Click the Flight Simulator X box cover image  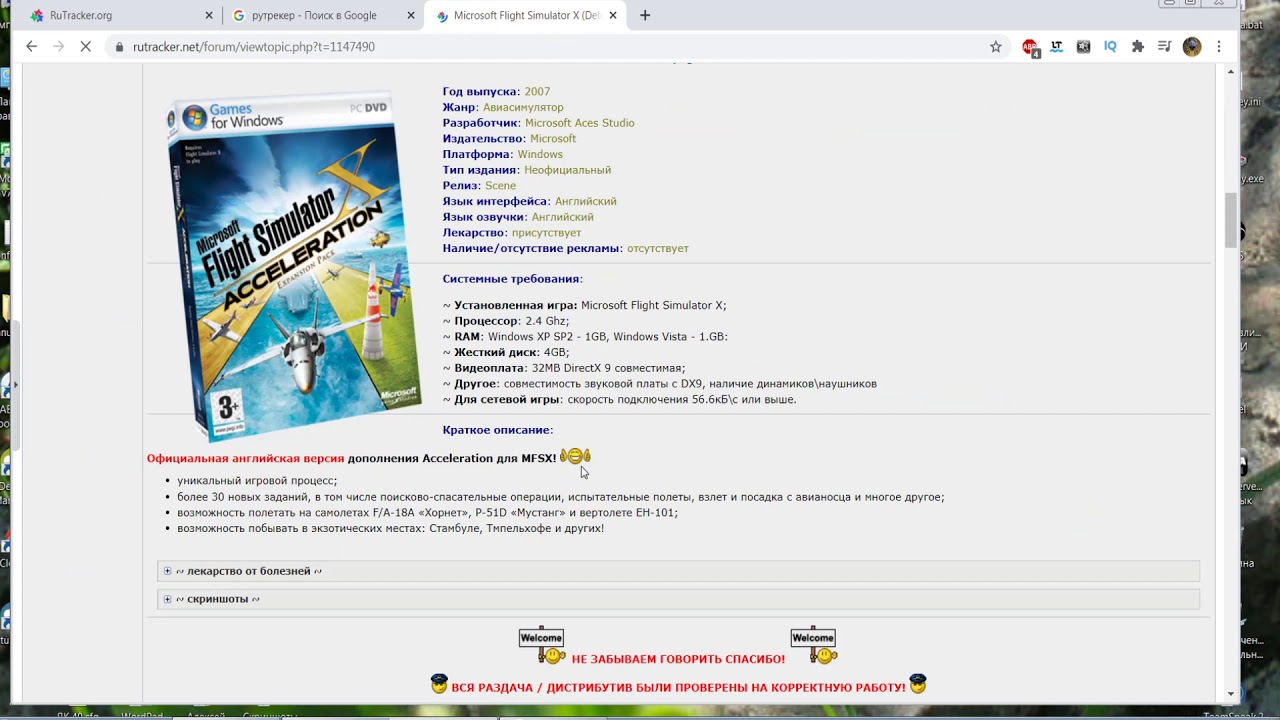tap(294, 266)
